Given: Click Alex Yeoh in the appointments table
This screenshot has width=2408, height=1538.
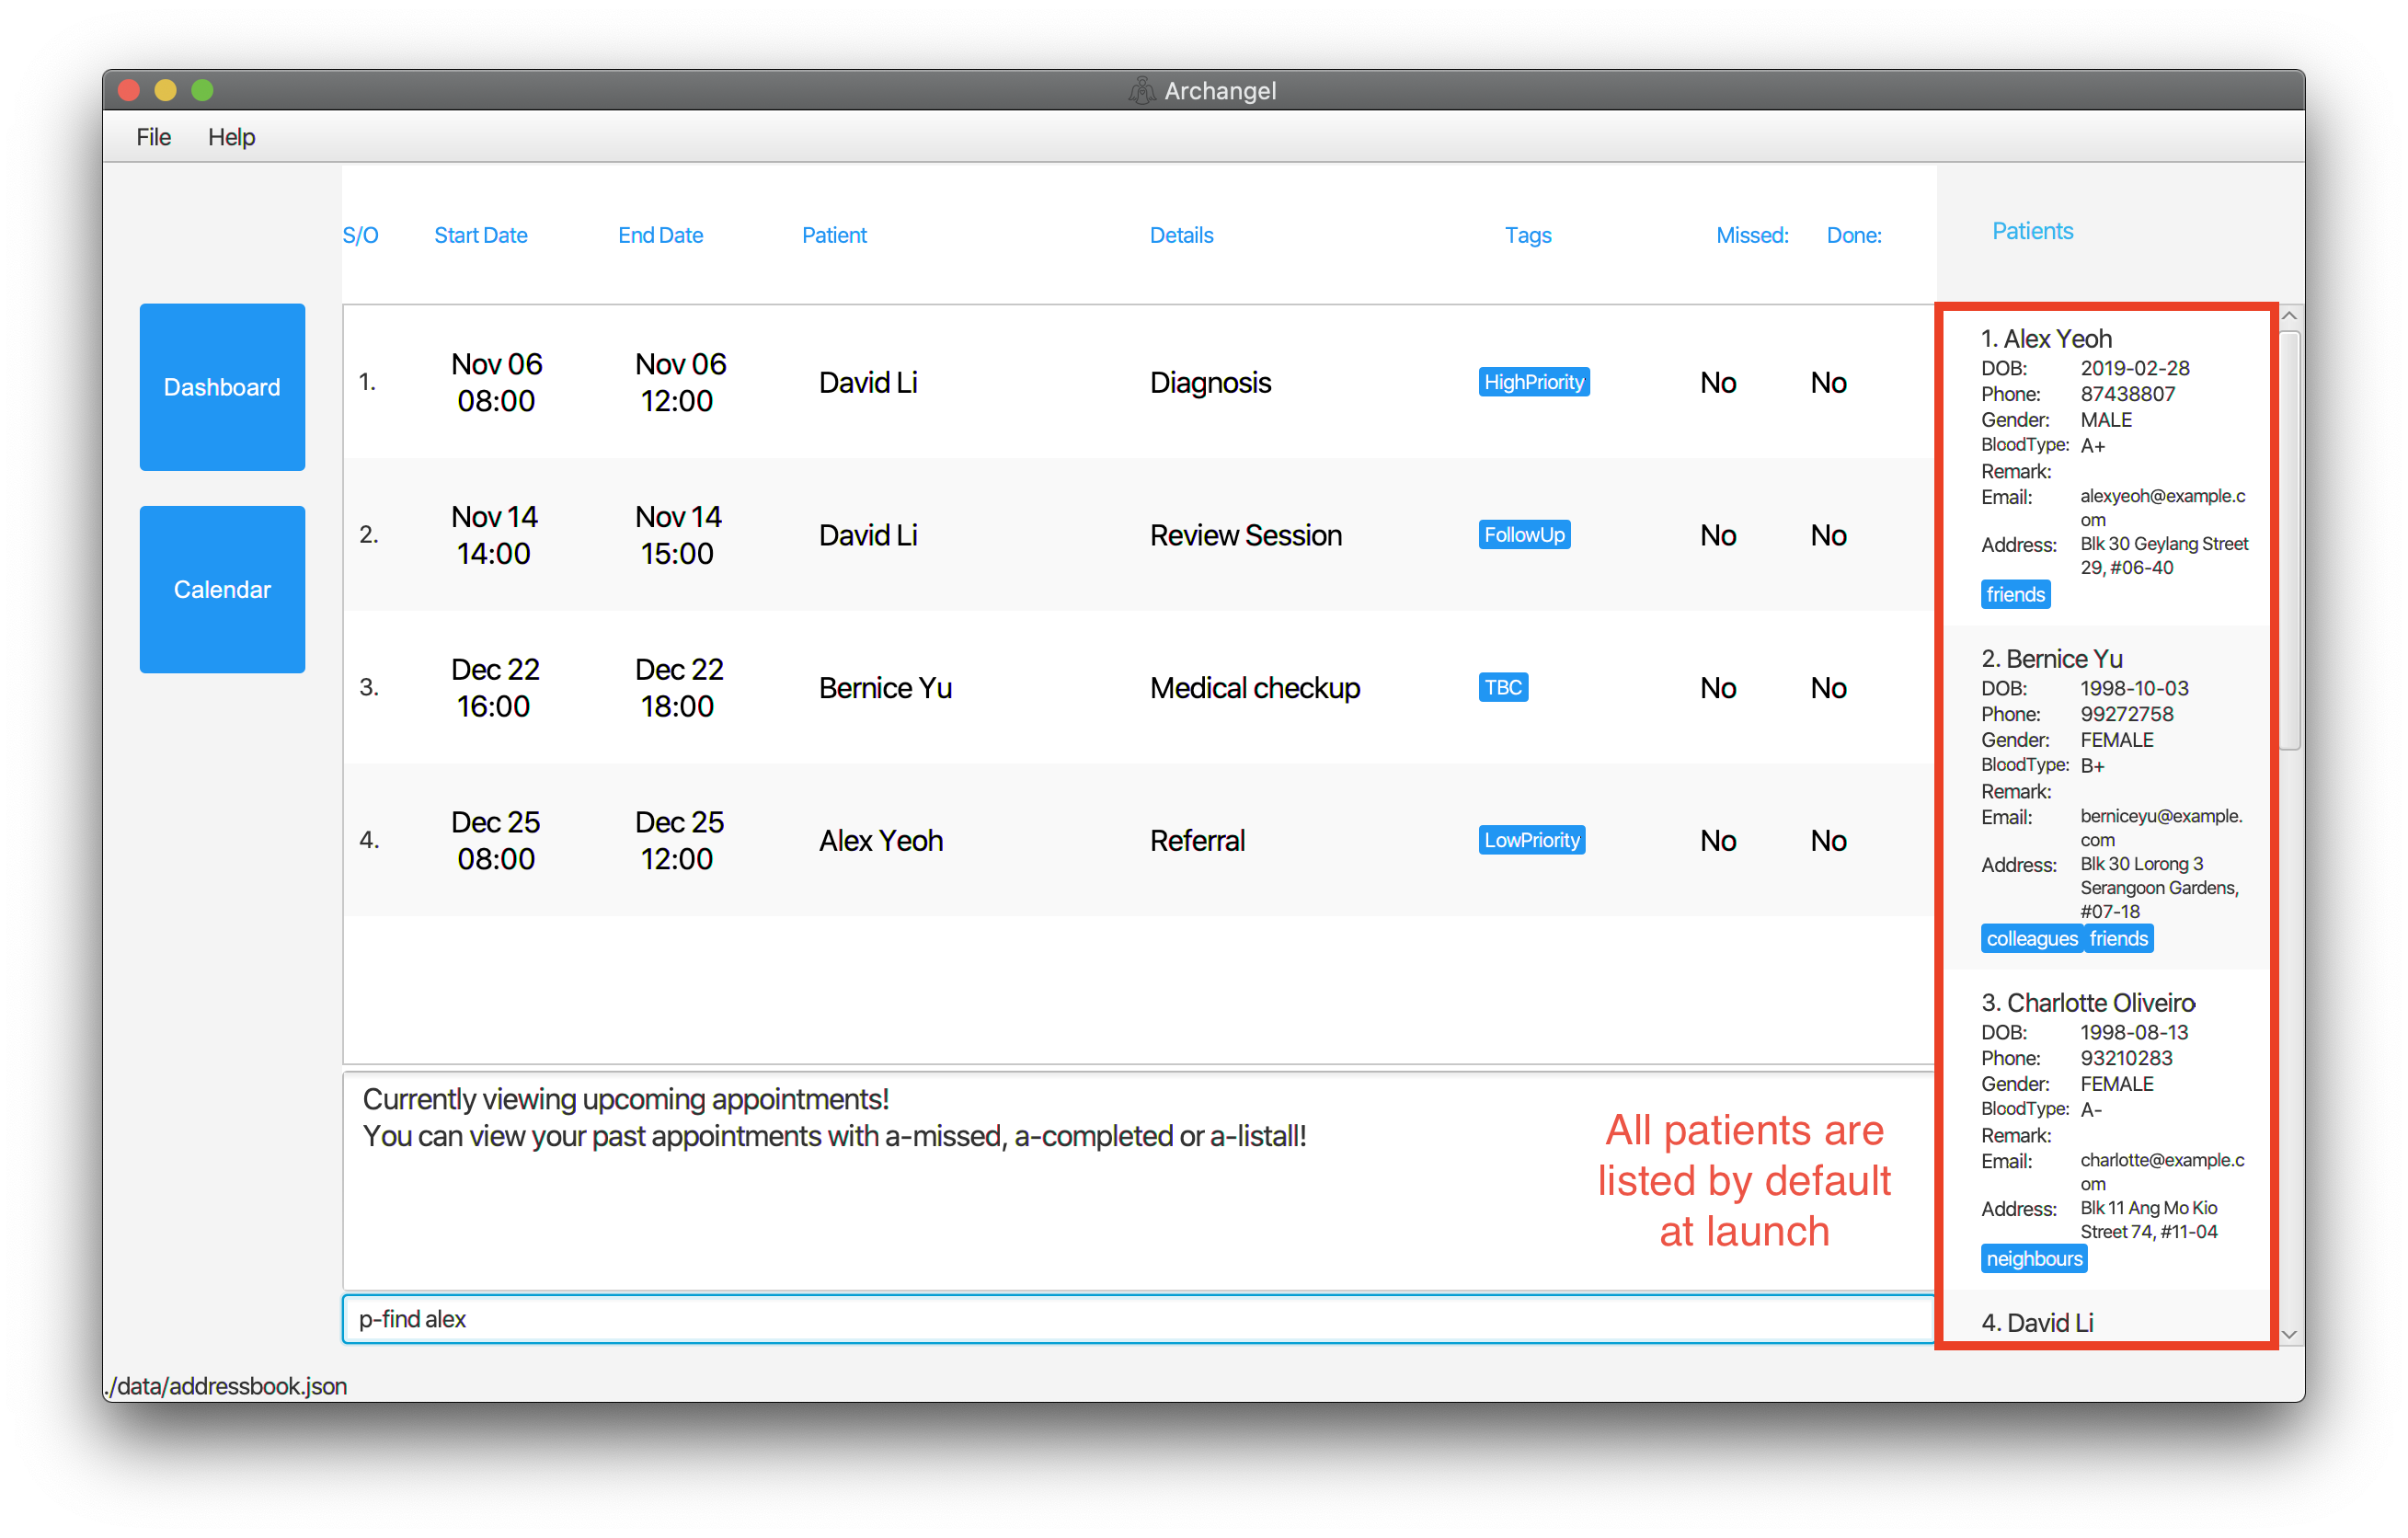Looking at the screenshot, I should [880, 840].
